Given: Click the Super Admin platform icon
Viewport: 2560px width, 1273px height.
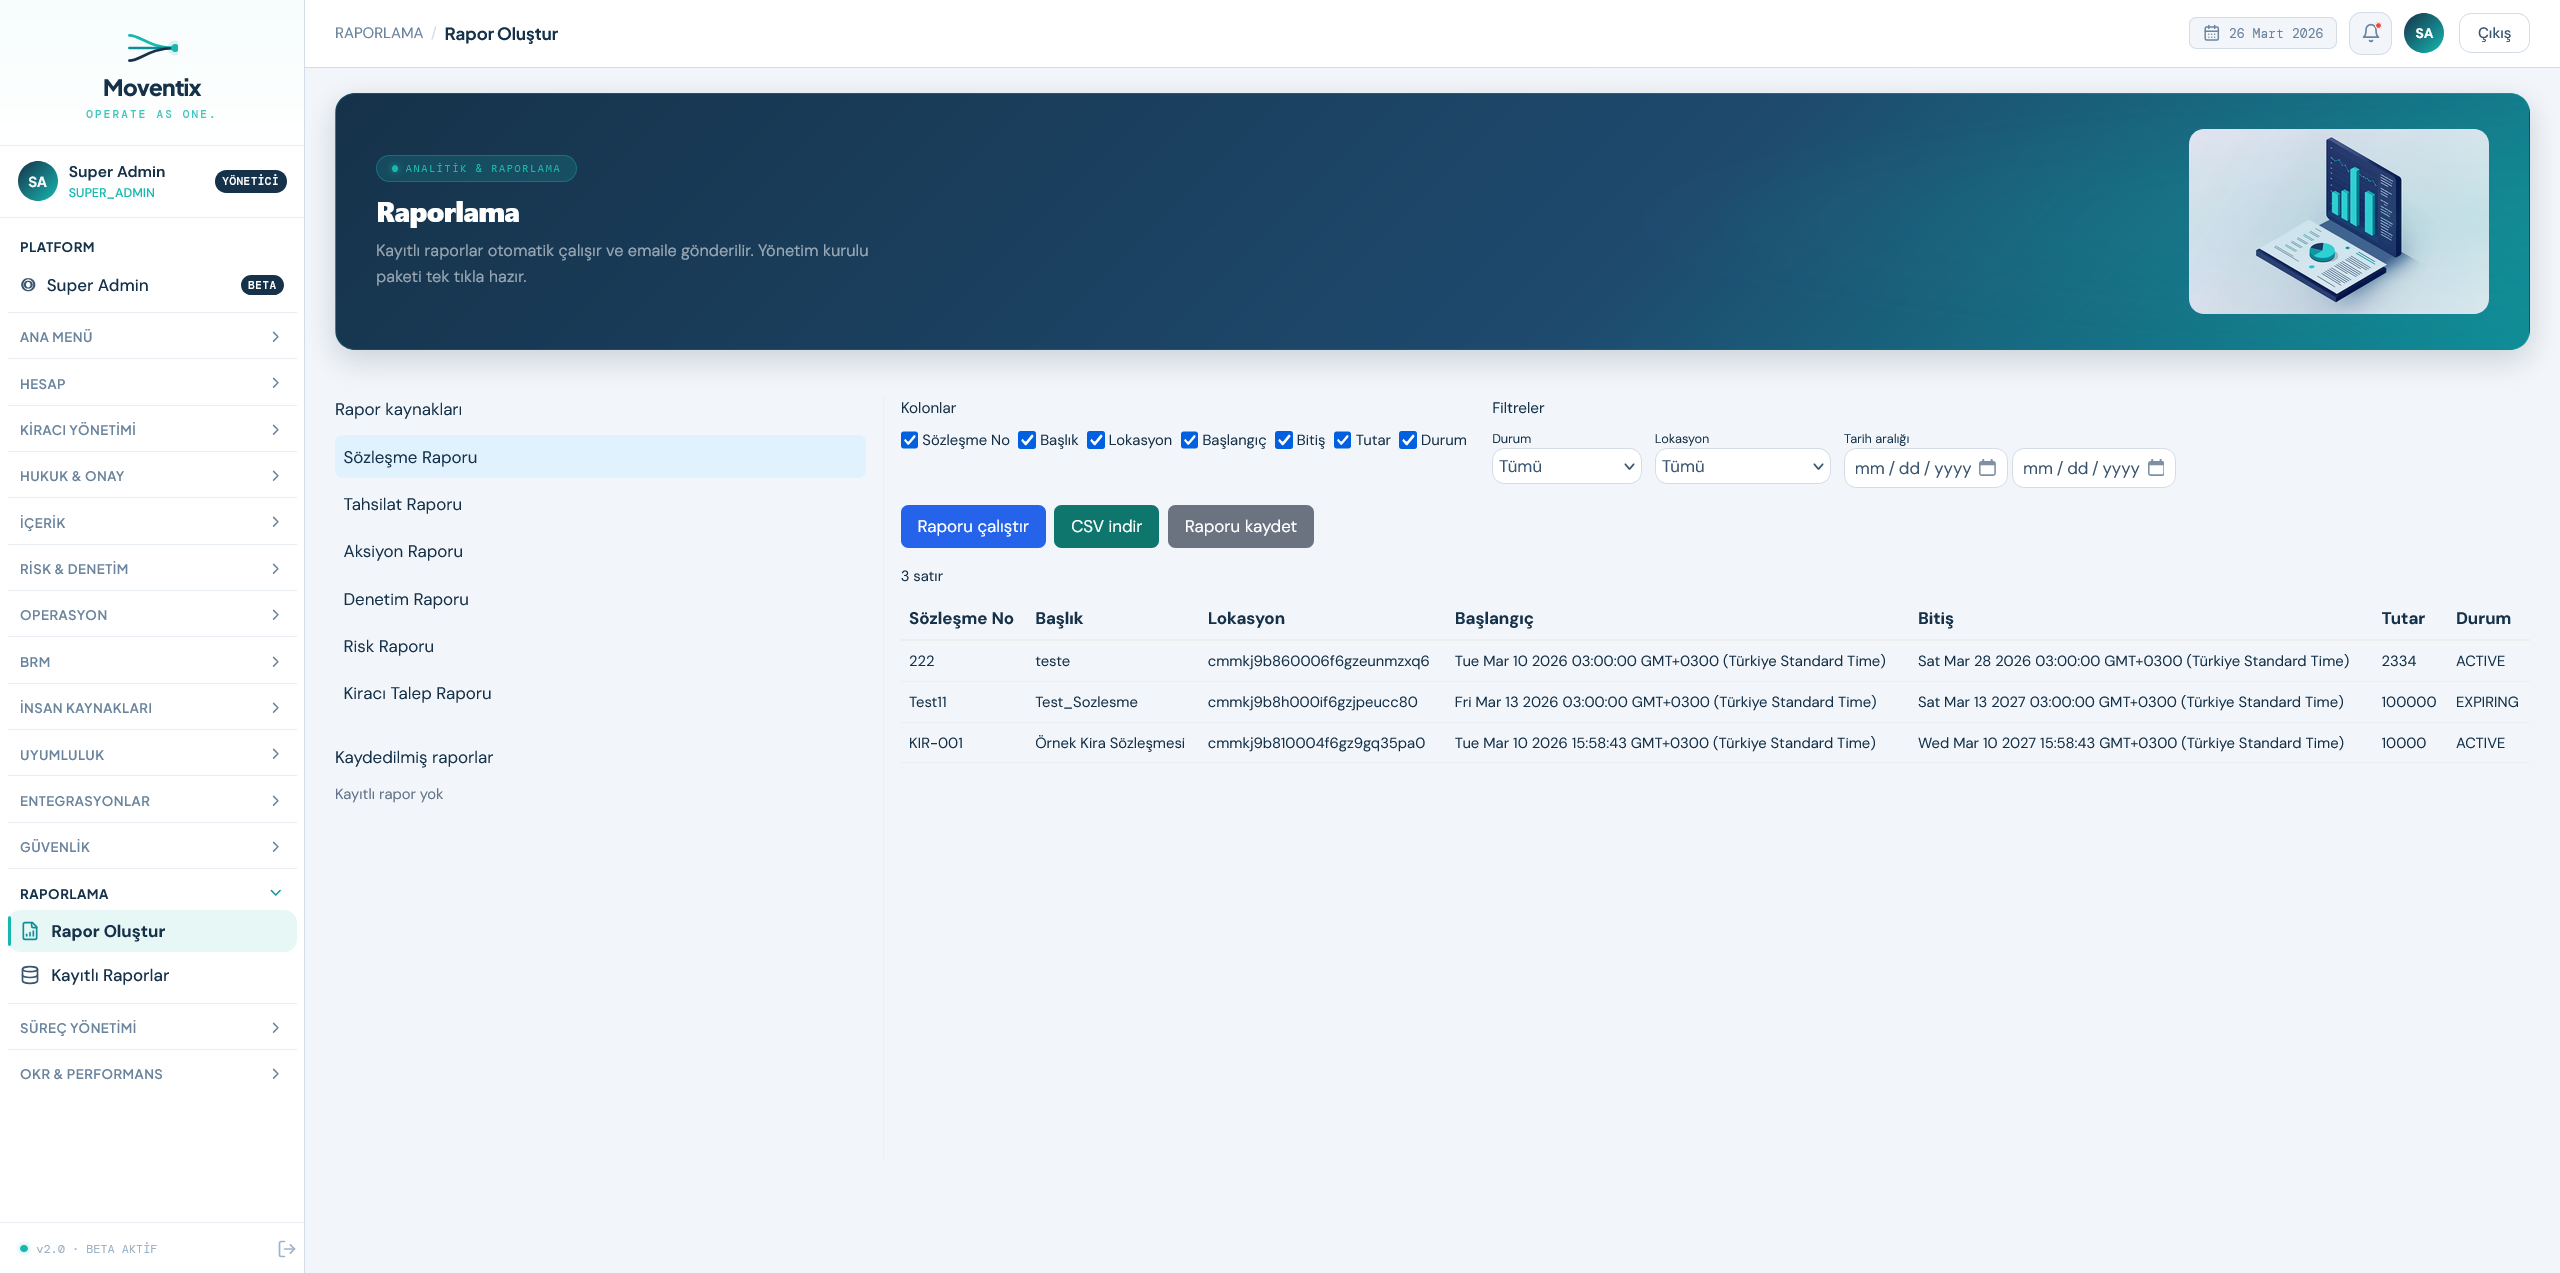Looking at the screenshot, I should (x=28, y=285).
